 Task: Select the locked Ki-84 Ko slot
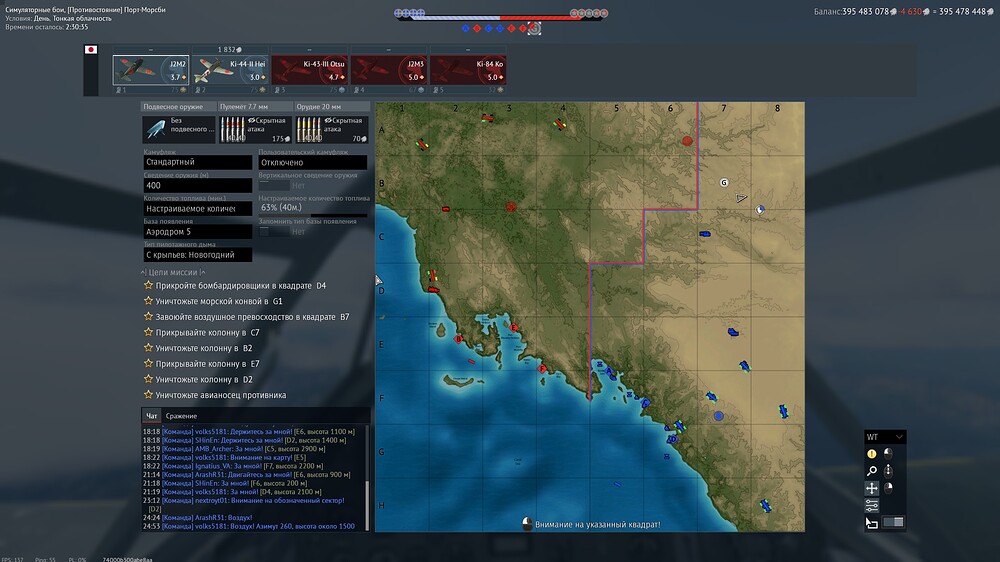coord(468,70)
